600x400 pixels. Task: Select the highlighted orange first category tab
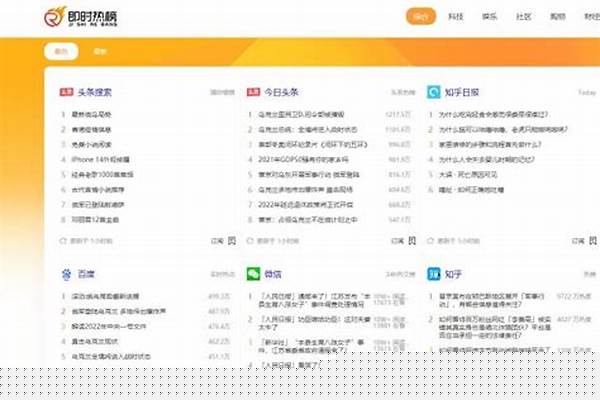421,16
